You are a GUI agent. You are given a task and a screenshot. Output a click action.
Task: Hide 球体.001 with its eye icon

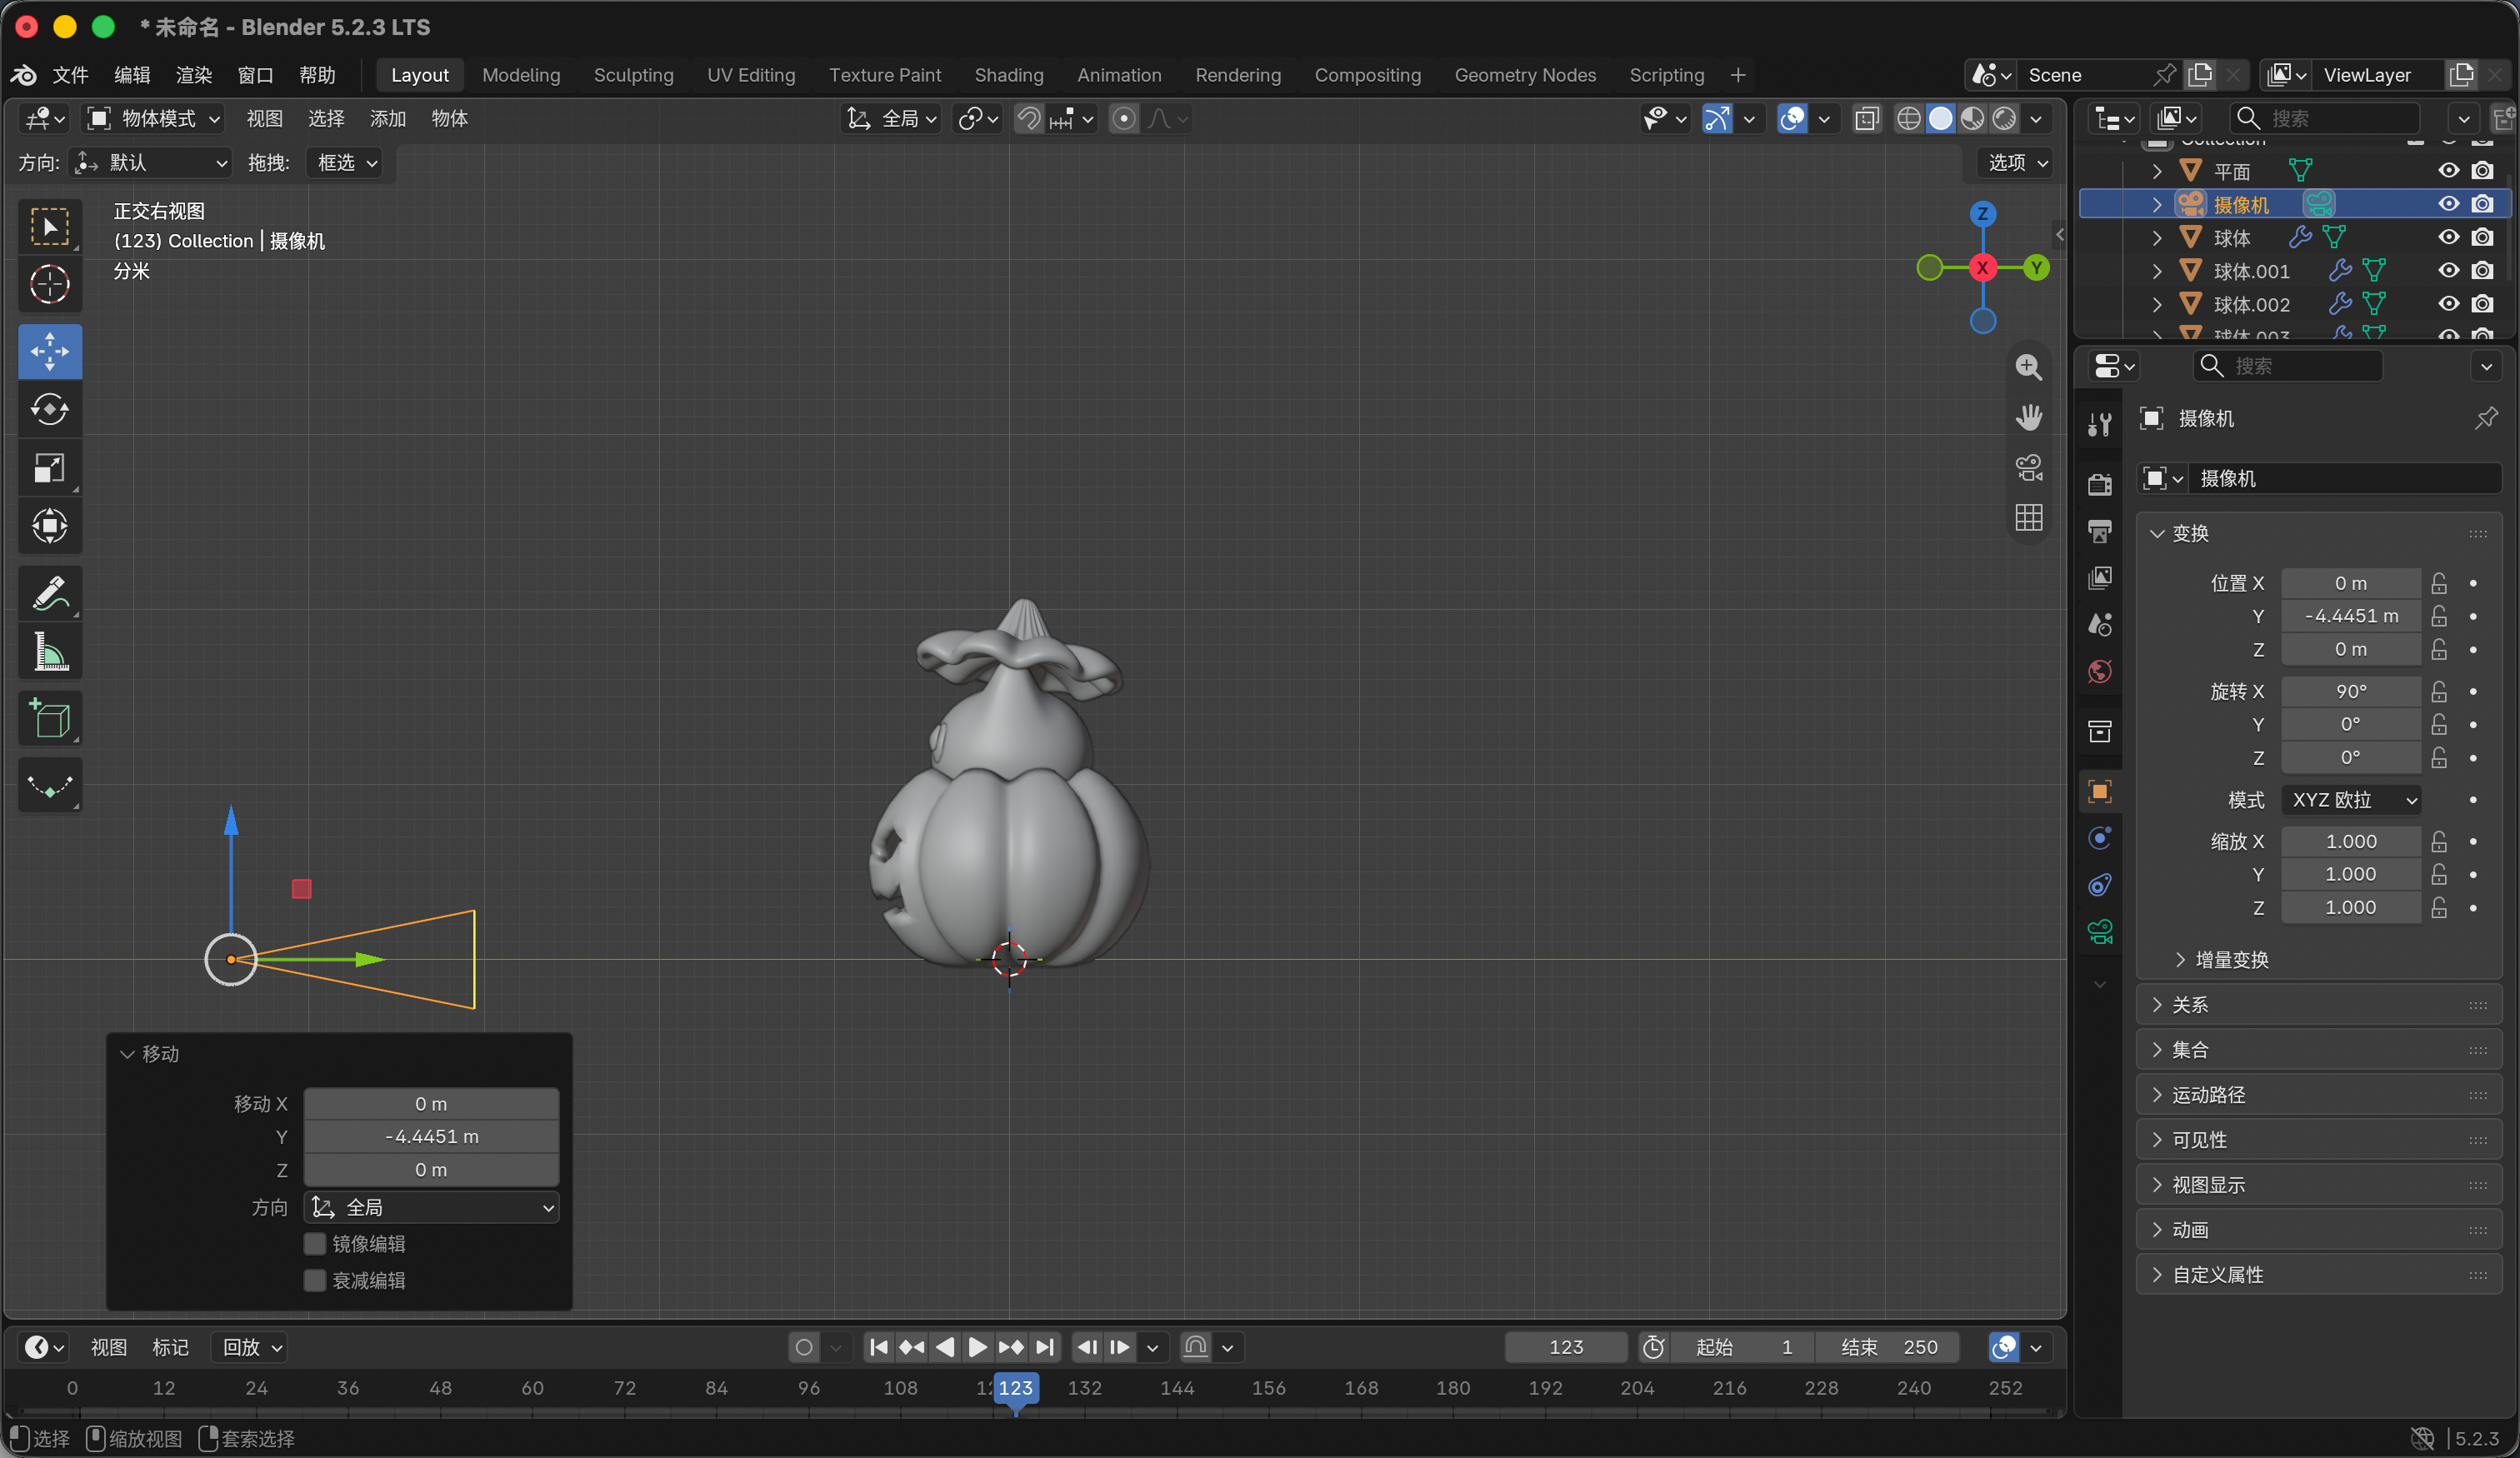pyautogui.click(x=2449, y=271)
